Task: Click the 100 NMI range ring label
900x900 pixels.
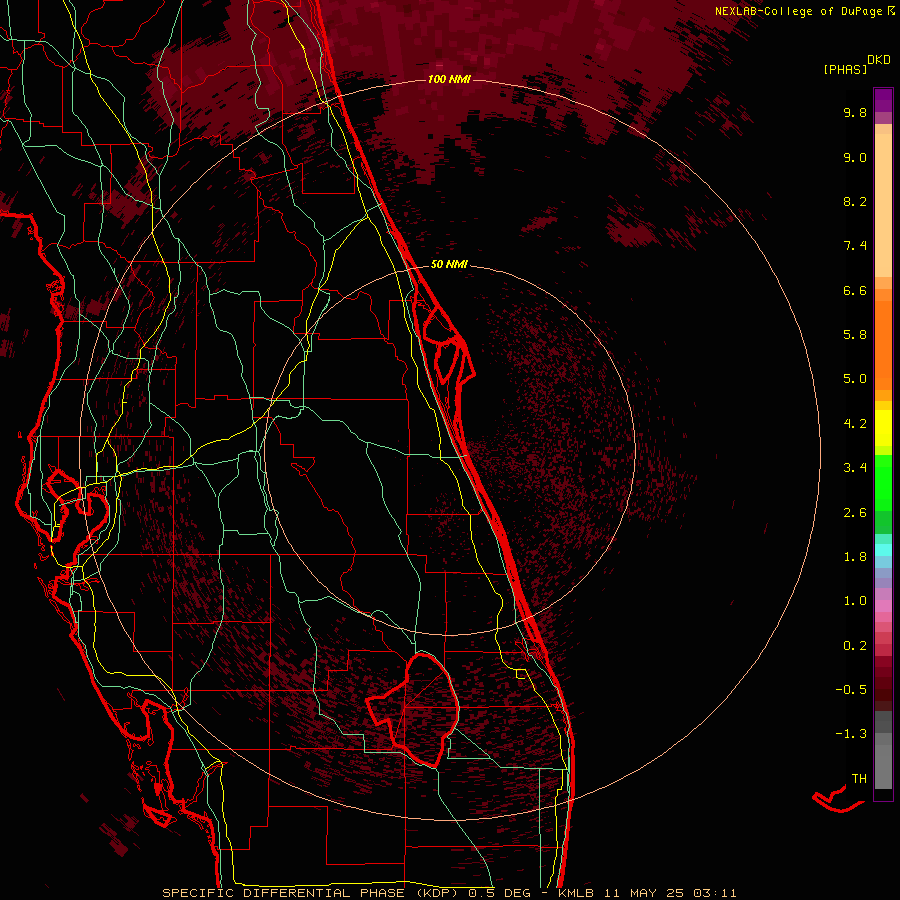Action: [x=449, y=79]
